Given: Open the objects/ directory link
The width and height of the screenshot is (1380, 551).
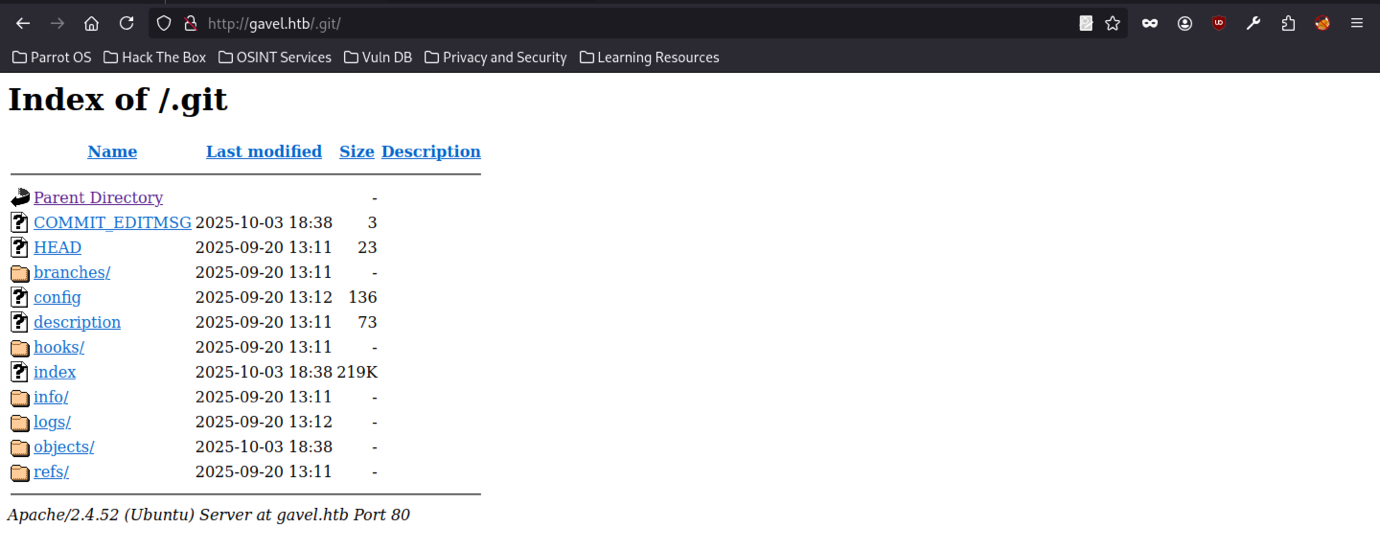Looking at the screenshot, I should coord(64,447).
